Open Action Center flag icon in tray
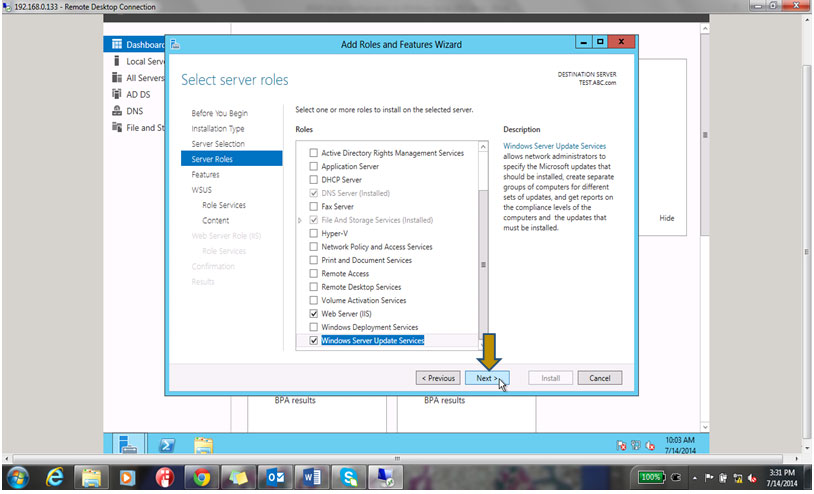Screen dimensions: 814x494 click(709, 478)
